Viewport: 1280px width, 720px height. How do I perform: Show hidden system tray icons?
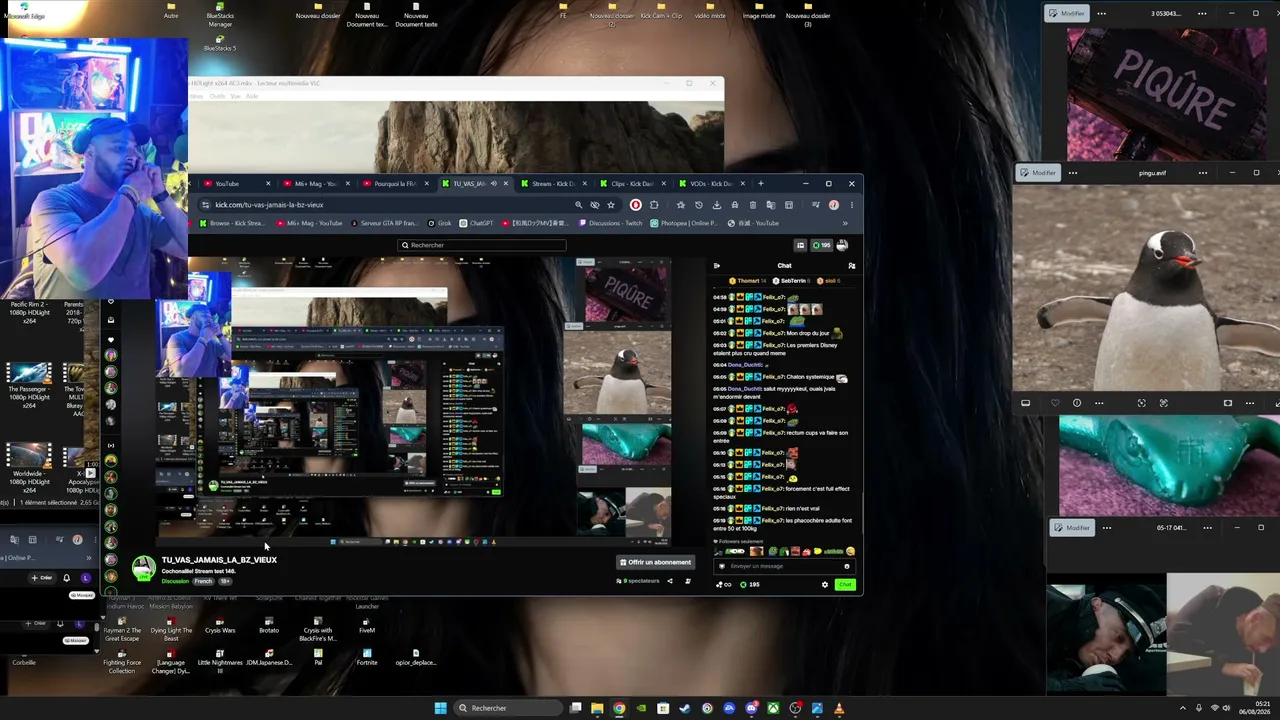pos(1182,708)
